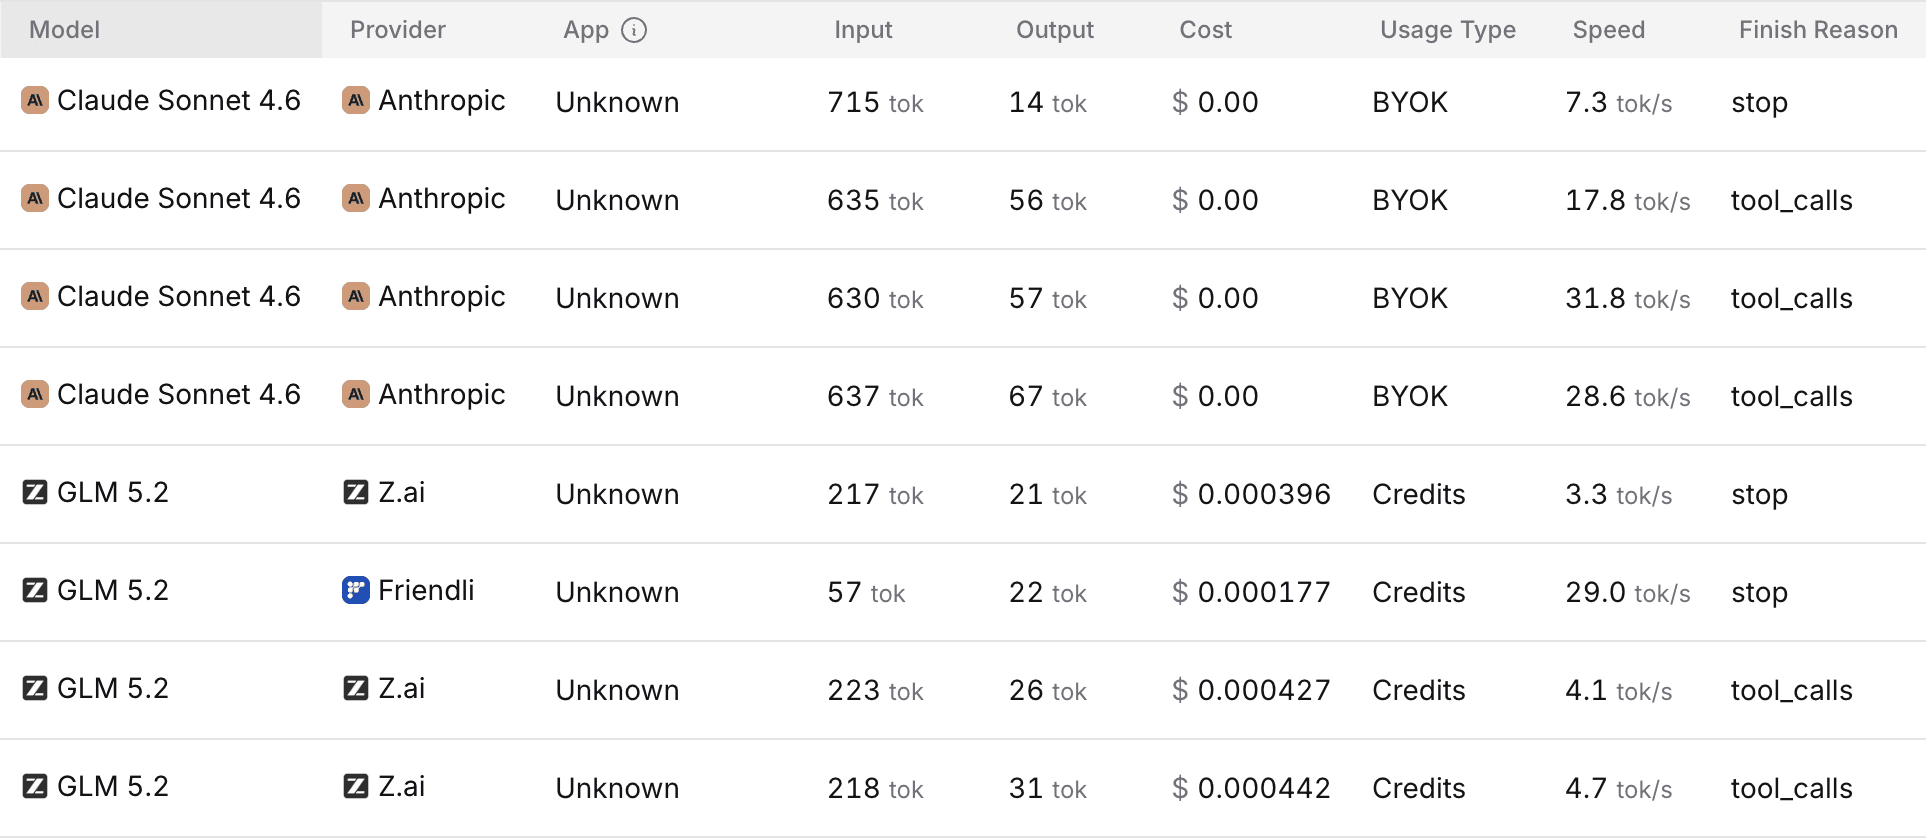Click the 17.8 tok/s speed value
1926x840 pixels.
click(1628, 200)
